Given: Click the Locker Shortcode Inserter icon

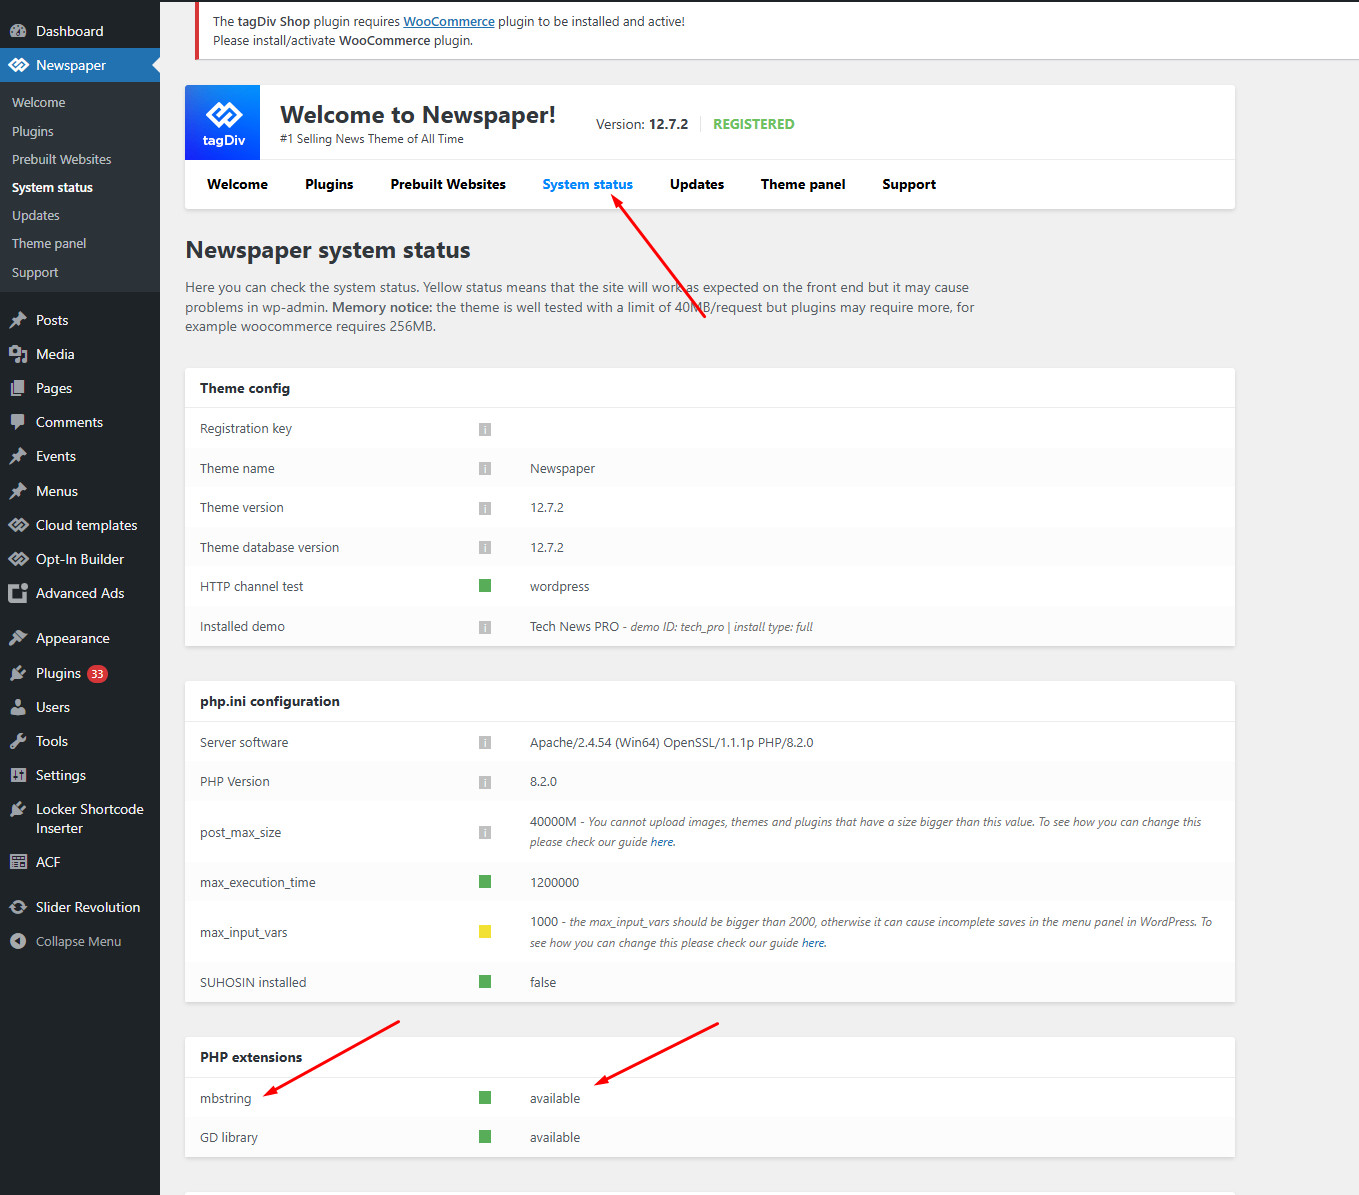Looking at the screenshot, I should click(18, 809).
